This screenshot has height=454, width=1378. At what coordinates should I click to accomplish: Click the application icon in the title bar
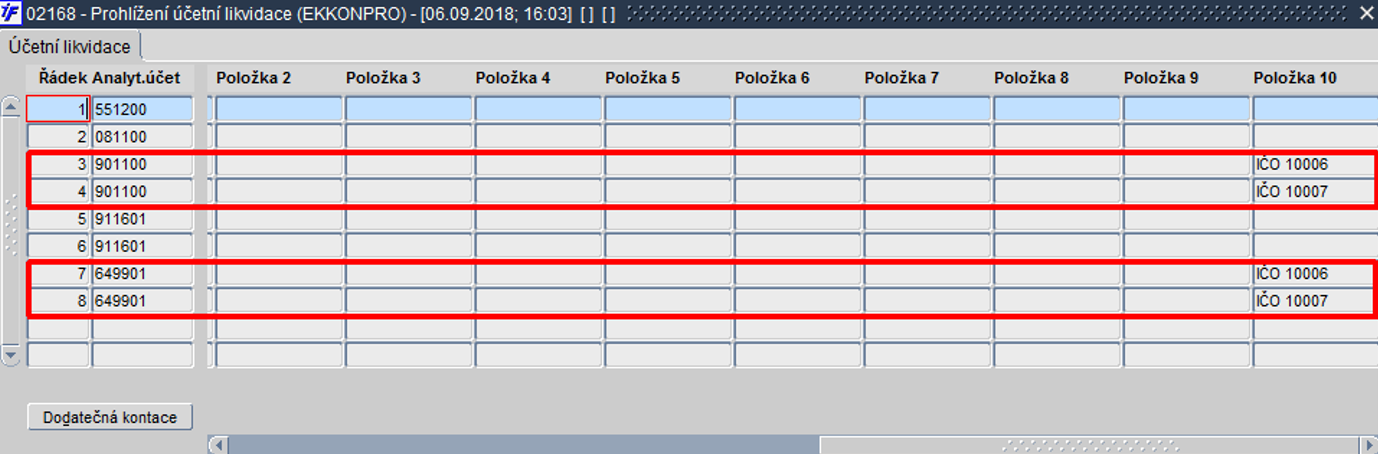pyautogui.click(x=12, y=14)
